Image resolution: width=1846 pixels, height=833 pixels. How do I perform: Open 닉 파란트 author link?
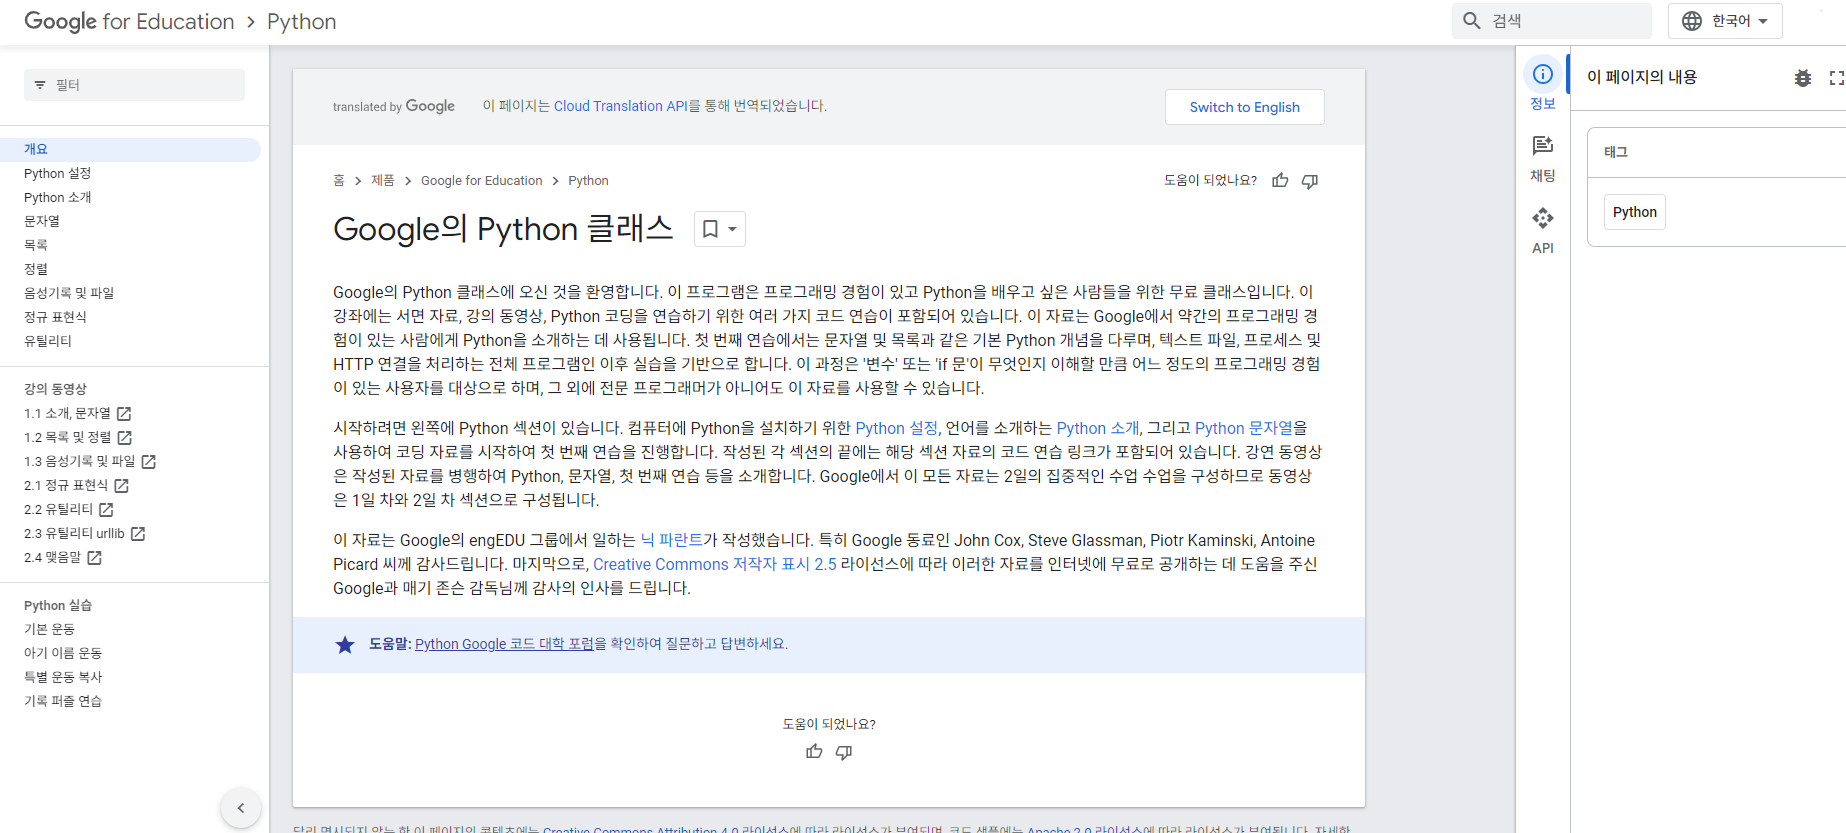(671, 540)
